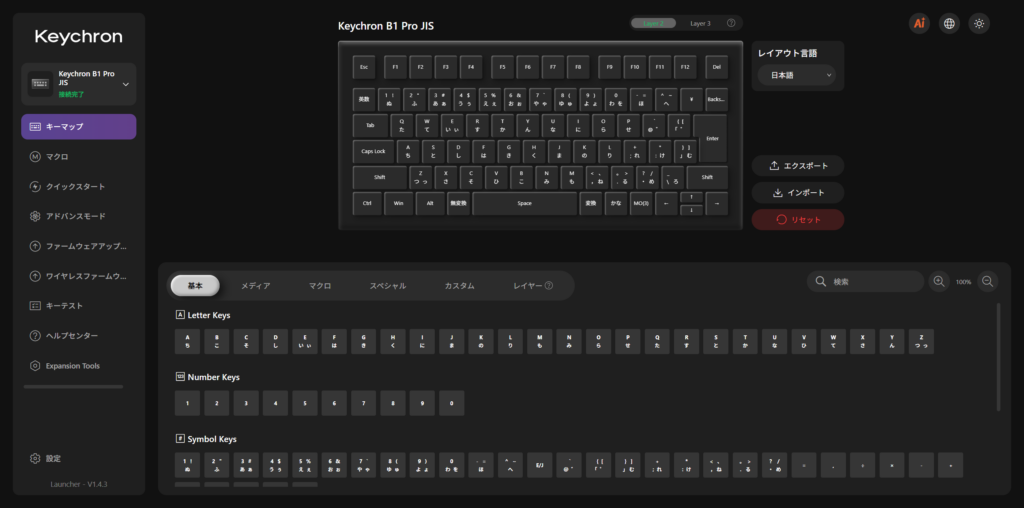The image size is (1024, 508).
Task: Select the Alt key on keyboard preview
Action: pyautogui.click(x=430, y=204)
